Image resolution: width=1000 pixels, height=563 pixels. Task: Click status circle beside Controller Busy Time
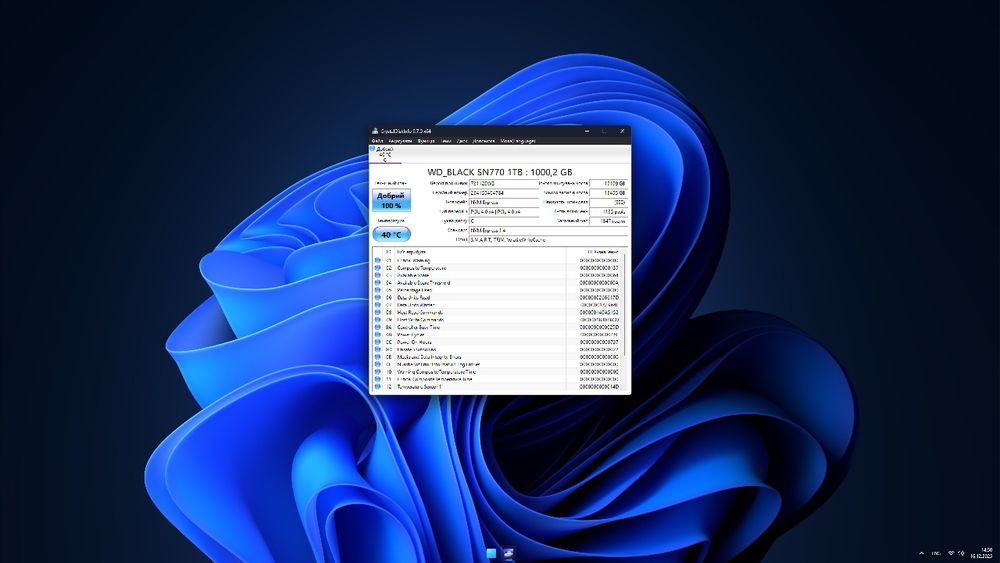378,327
